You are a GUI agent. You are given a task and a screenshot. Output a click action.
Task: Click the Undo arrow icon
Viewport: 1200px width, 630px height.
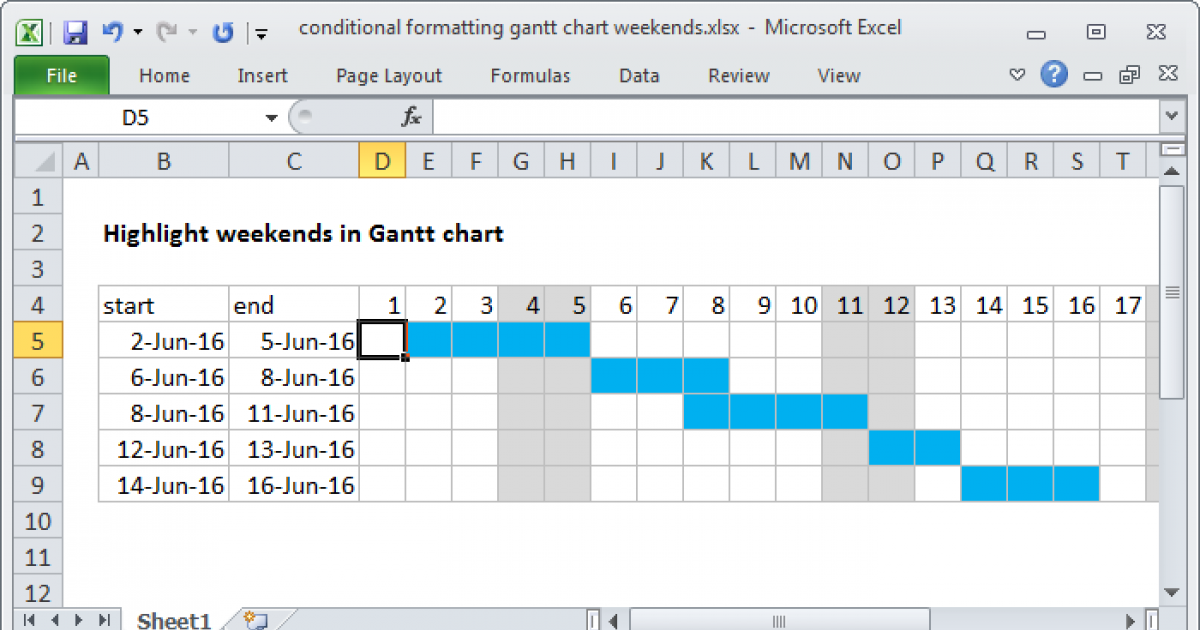point(112,33)
